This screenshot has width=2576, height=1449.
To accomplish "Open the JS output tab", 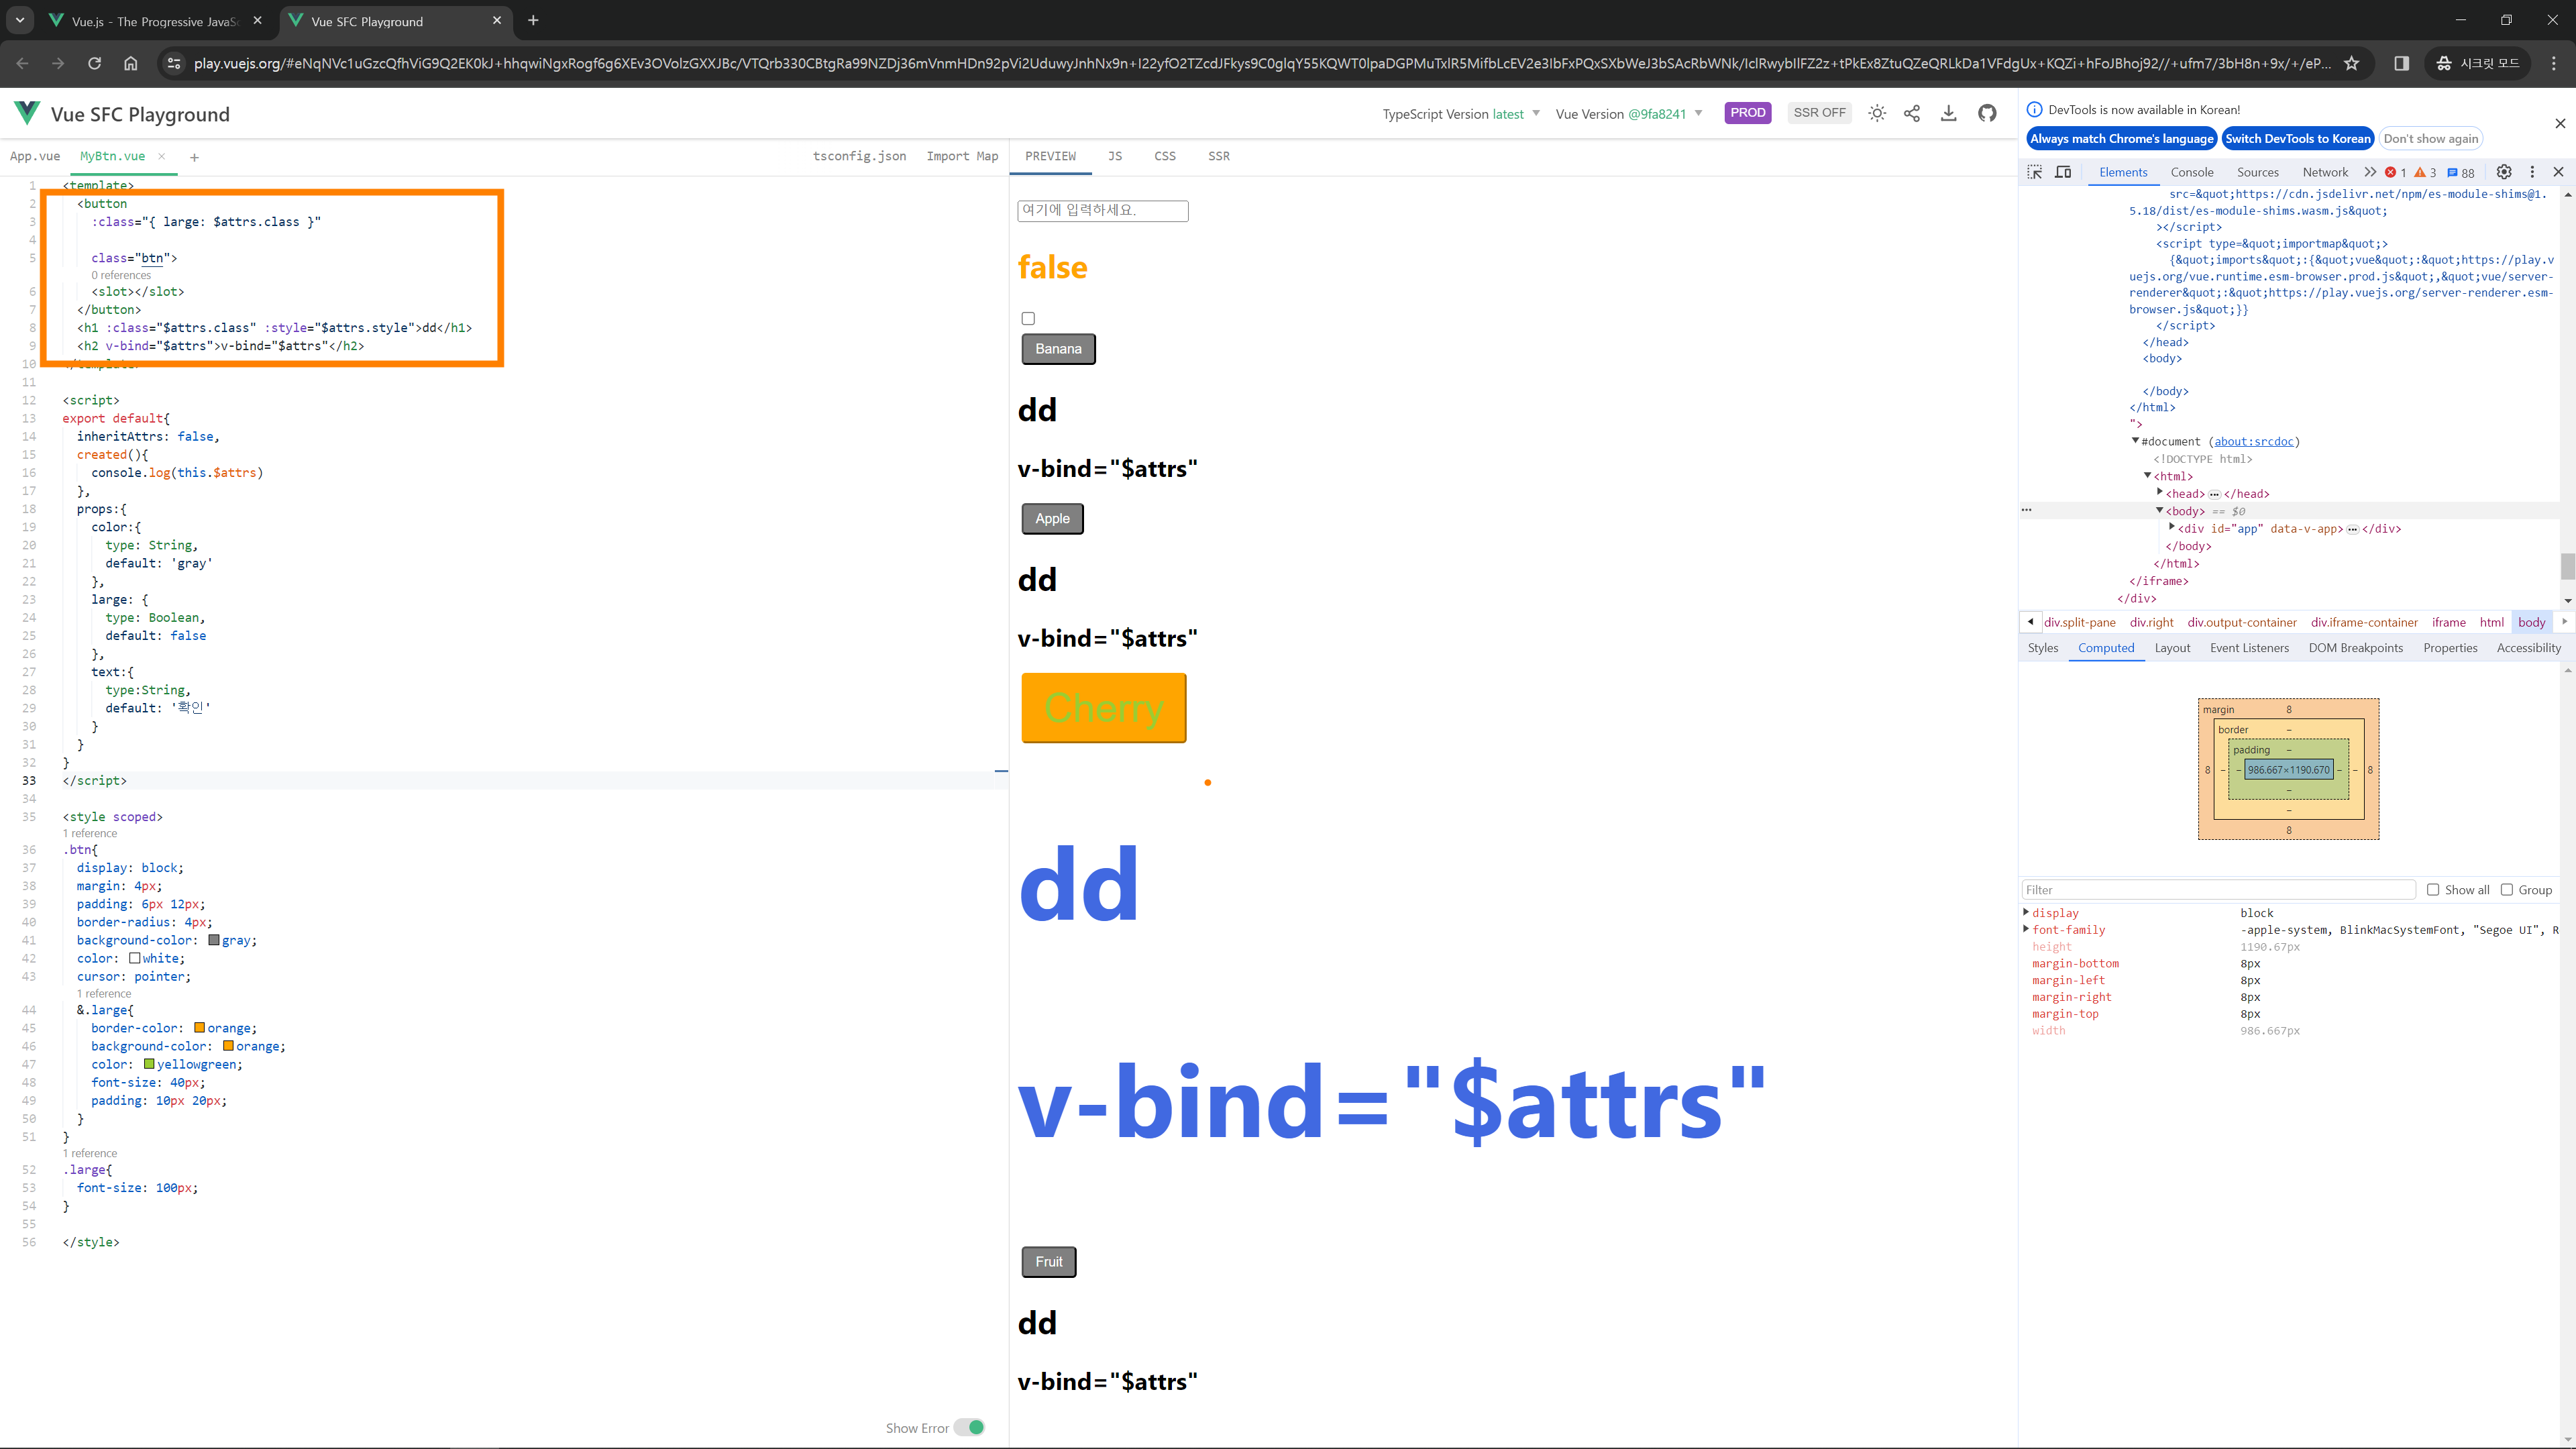I will 1115,156.
